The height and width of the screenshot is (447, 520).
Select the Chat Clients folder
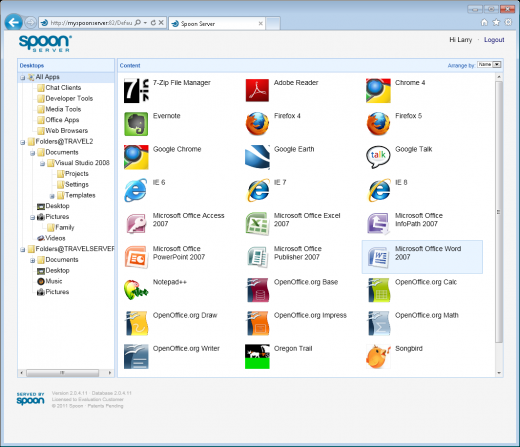pos(59,88)
